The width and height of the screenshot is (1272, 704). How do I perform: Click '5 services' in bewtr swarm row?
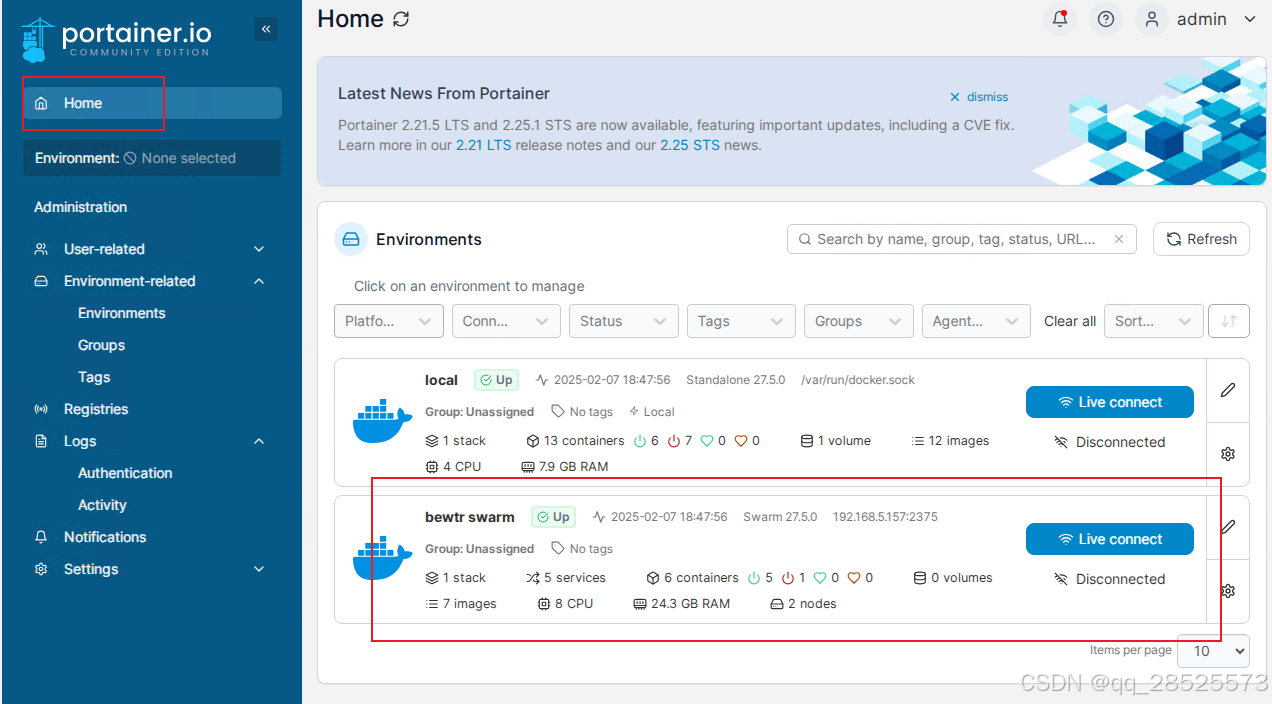click(566, 577)
